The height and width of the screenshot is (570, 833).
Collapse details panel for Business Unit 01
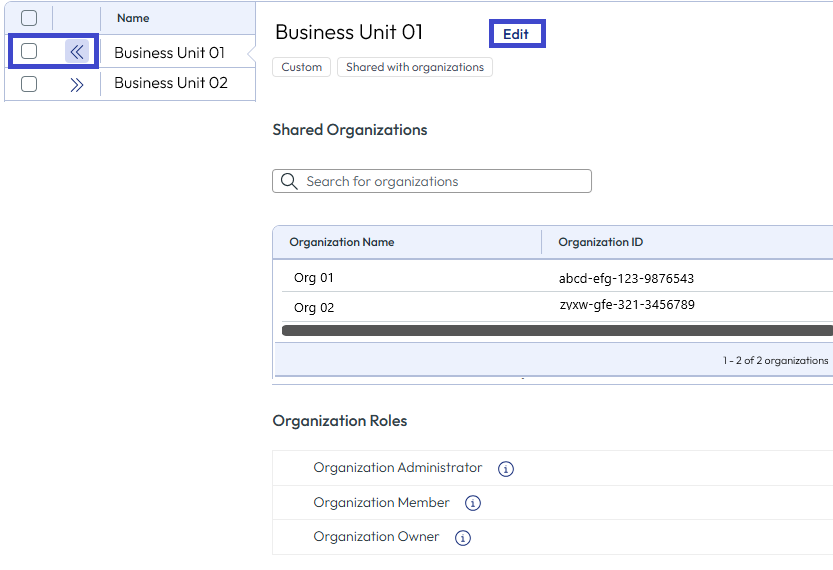77,52
